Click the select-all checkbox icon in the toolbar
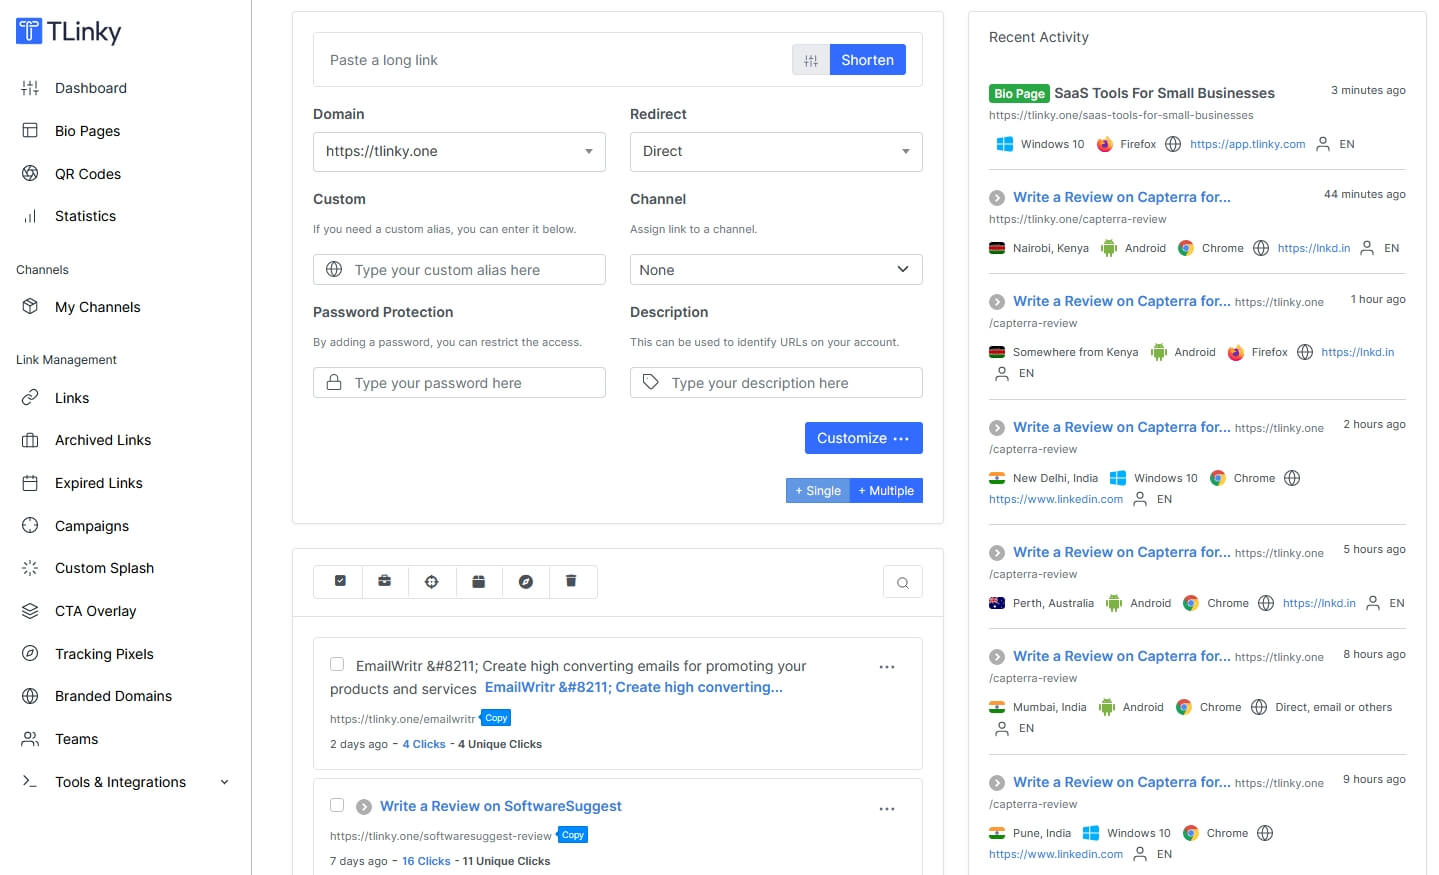1439x875 pixels. coord(338,581)
